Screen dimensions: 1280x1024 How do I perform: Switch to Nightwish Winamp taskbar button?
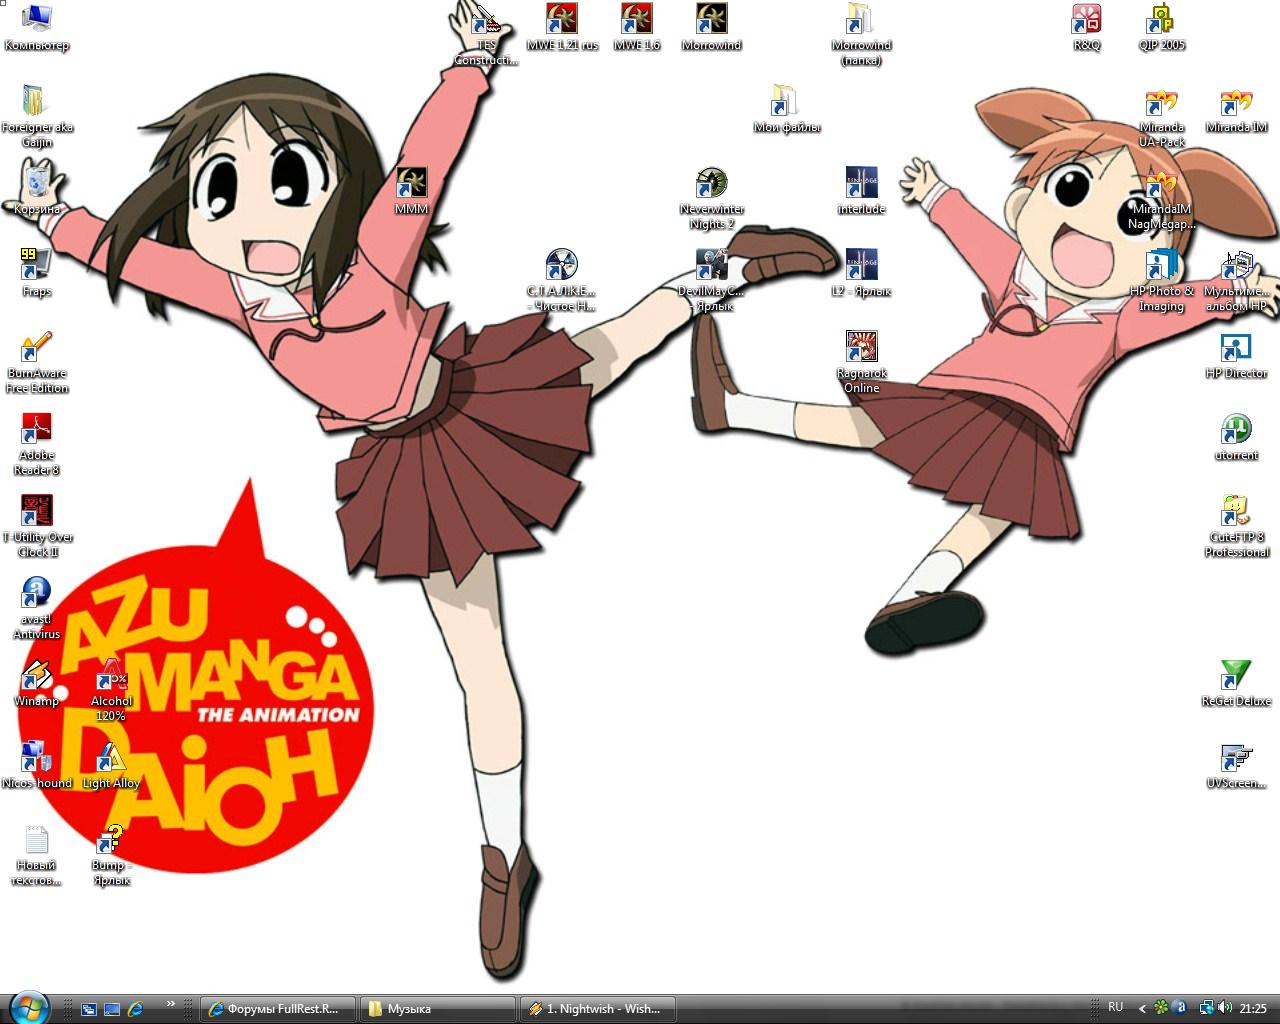pyautogui.click(x=598, y=1009)
